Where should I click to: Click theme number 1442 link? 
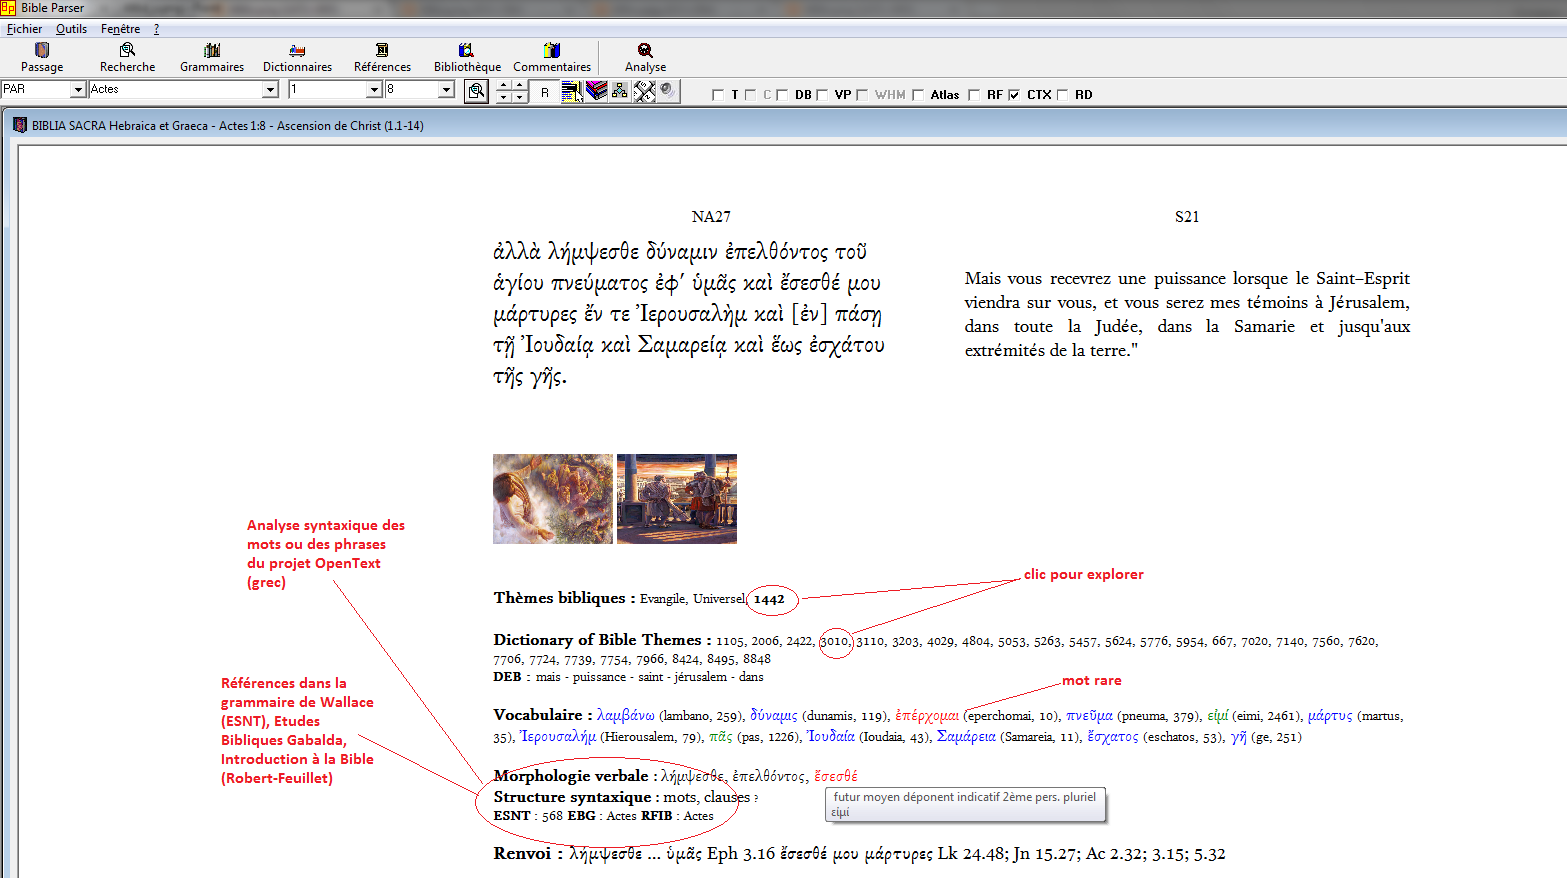click(x=769, y=599)
